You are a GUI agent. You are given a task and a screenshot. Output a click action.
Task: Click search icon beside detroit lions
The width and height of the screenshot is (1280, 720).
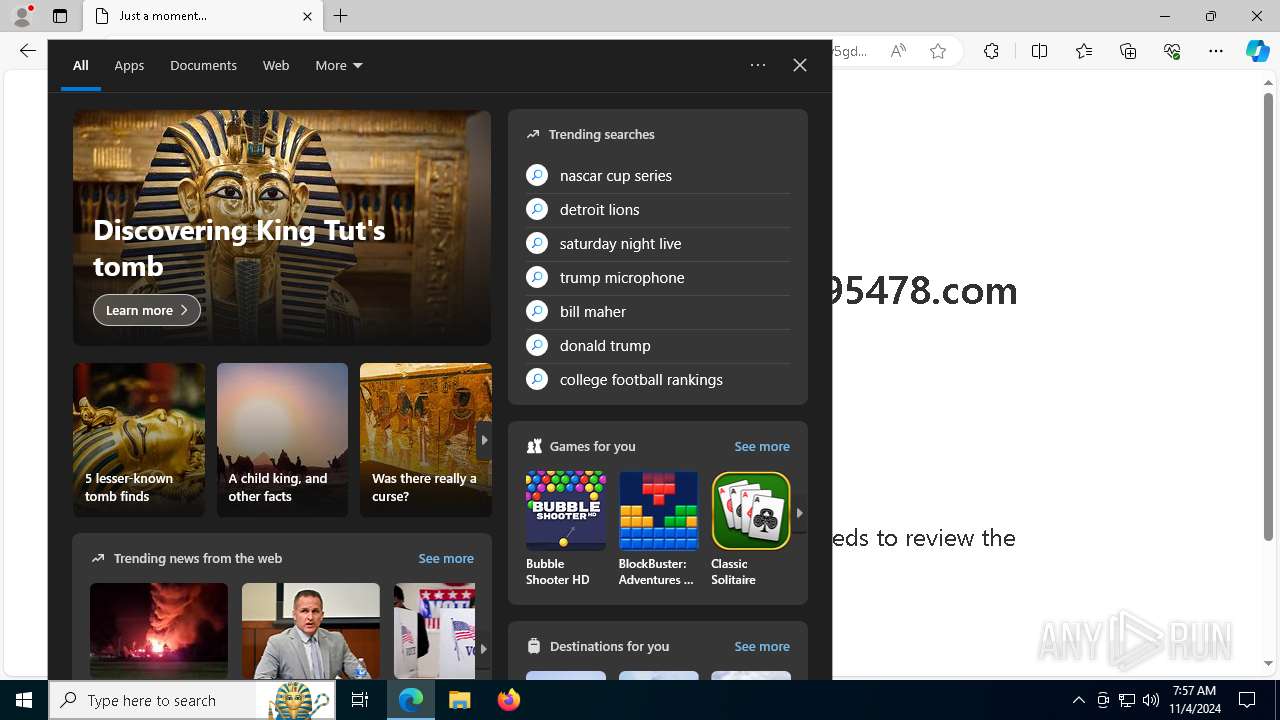(537, 209)
